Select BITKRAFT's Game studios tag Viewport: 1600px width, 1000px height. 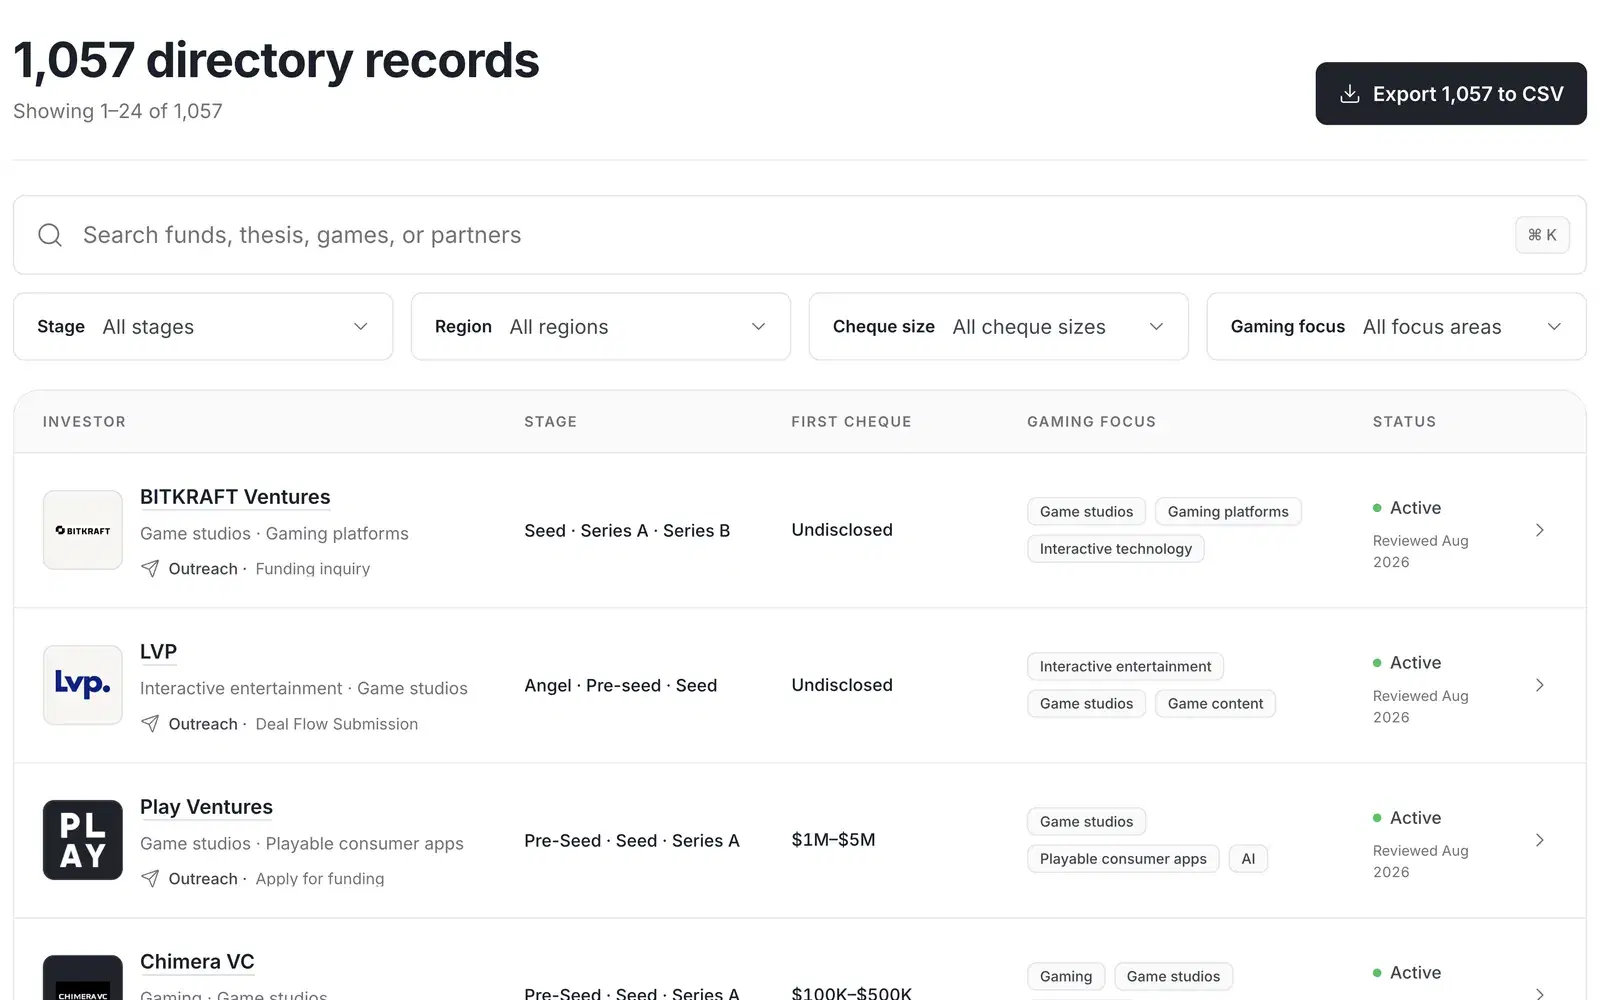[1086, 512]
